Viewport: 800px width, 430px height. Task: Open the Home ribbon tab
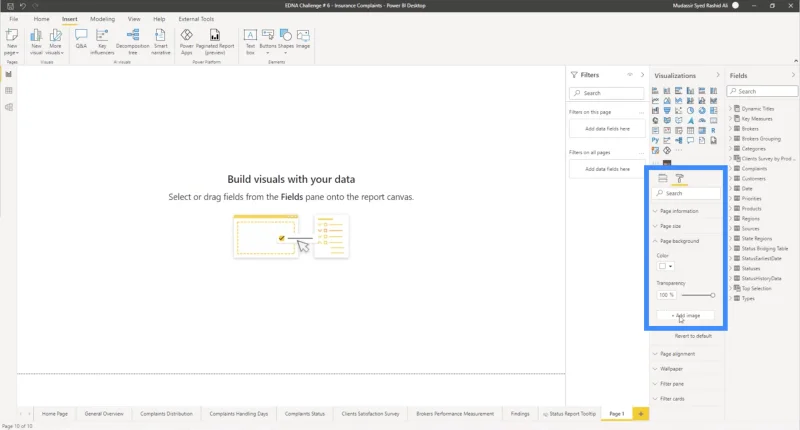(x=41, y=19)
